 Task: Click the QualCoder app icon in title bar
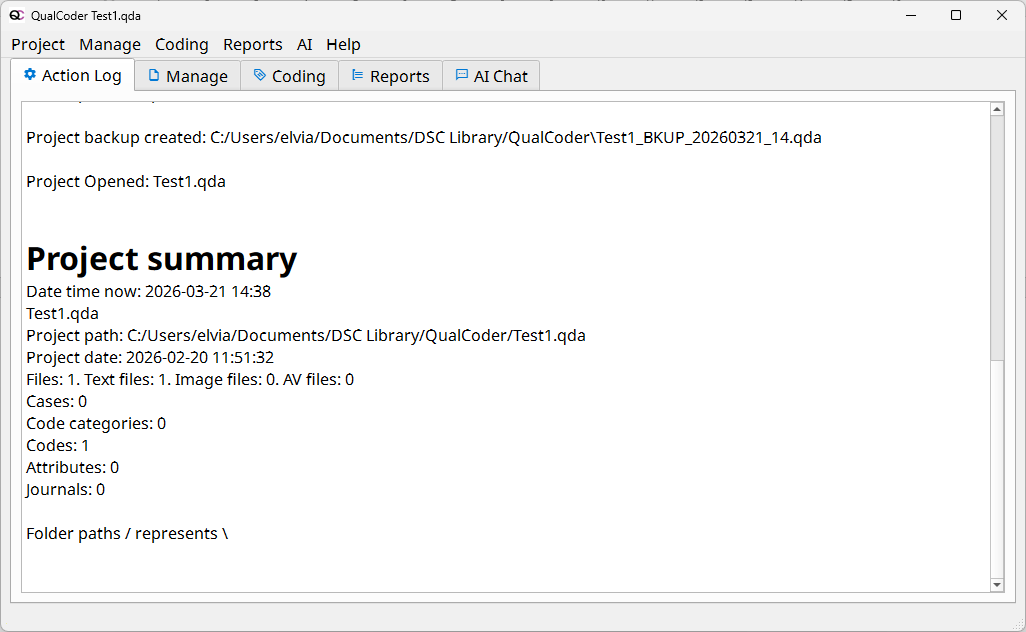(x=16, y=15)
